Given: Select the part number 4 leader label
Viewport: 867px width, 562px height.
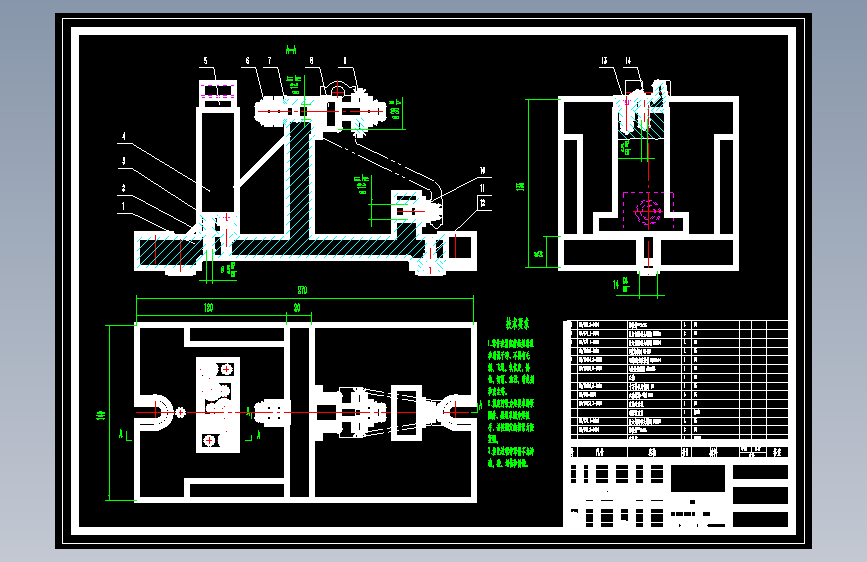Looking at the screenshot, I should point(123,136).
